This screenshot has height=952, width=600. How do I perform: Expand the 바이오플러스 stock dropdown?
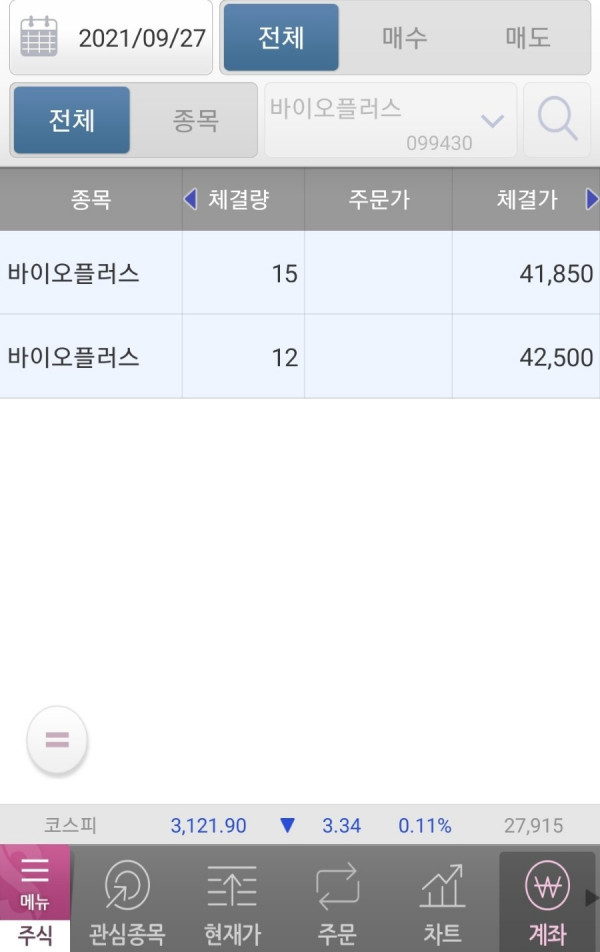click(390, 120)
